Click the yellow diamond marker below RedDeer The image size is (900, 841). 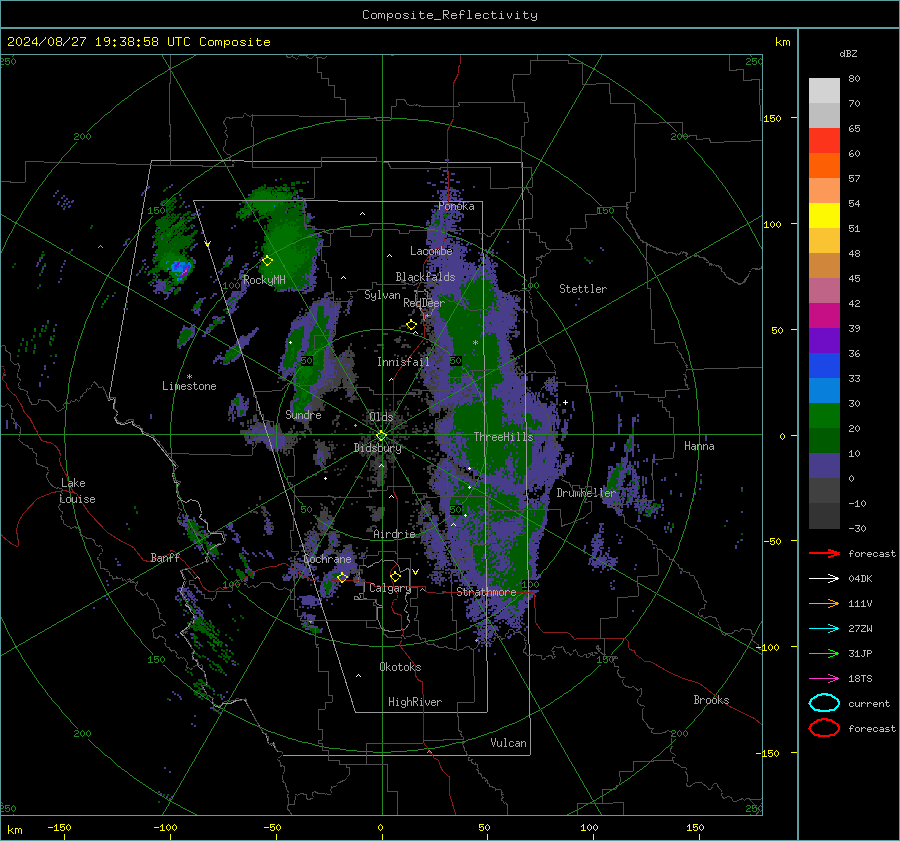(412, 325)
